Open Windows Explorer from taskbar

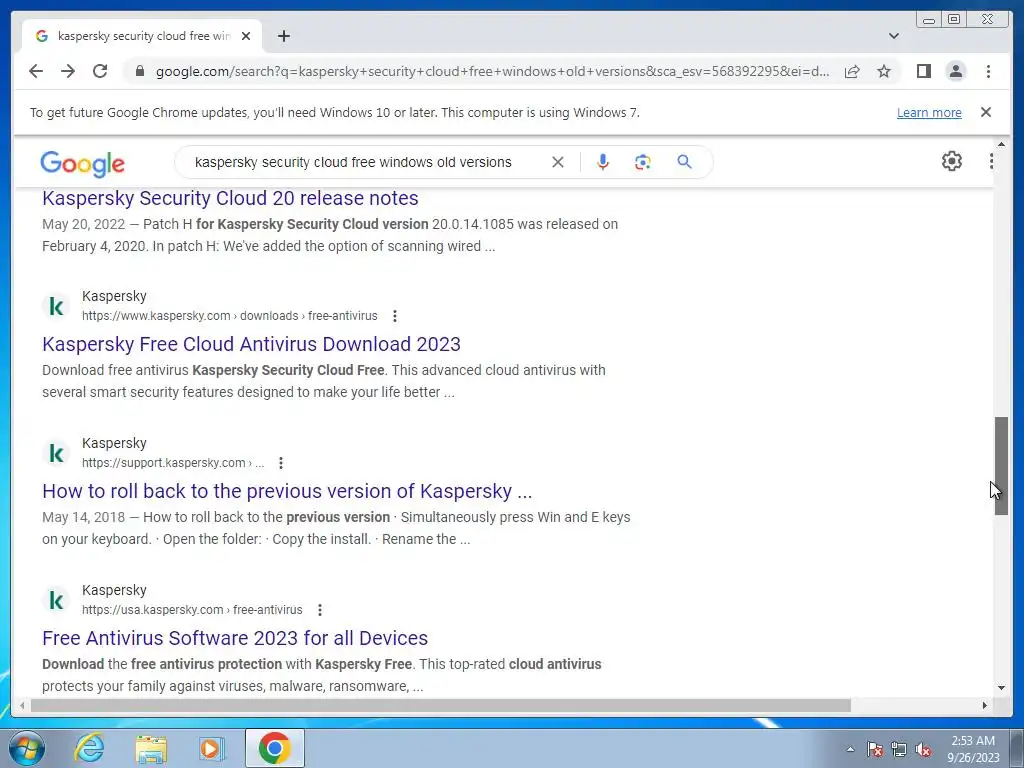point(151,748)
